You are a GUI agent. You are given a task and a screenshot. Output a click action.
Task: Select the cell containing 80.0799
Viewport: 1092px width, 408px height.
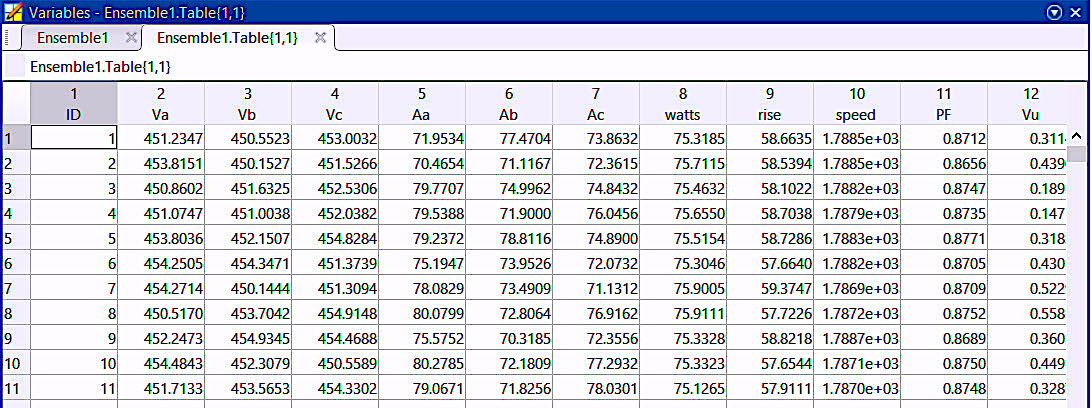[x=422, y=313]
